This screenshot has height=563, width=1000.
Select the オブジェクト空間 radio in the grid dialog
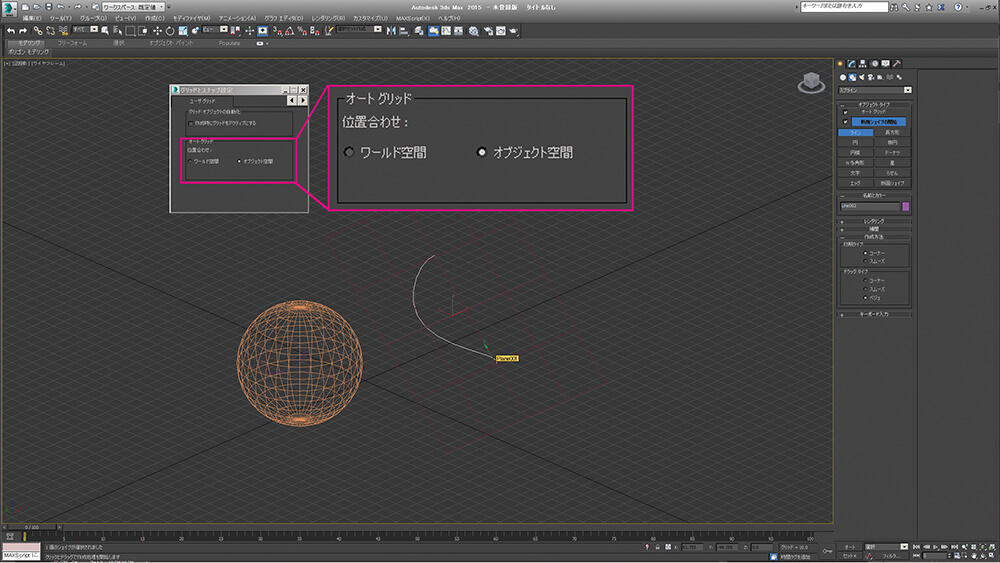tap(239, 162)
